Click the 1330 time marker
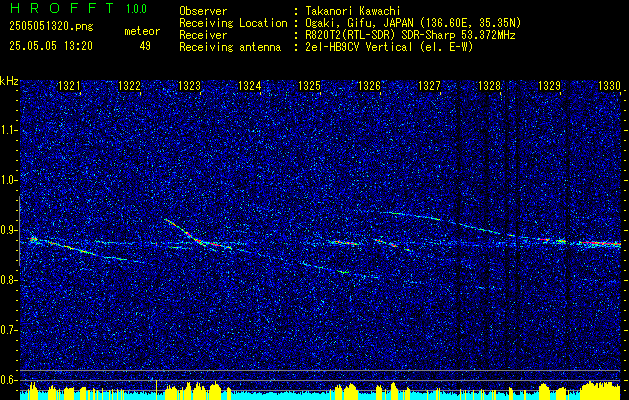Viewport: 629px width, 400px height. [609, 86]
